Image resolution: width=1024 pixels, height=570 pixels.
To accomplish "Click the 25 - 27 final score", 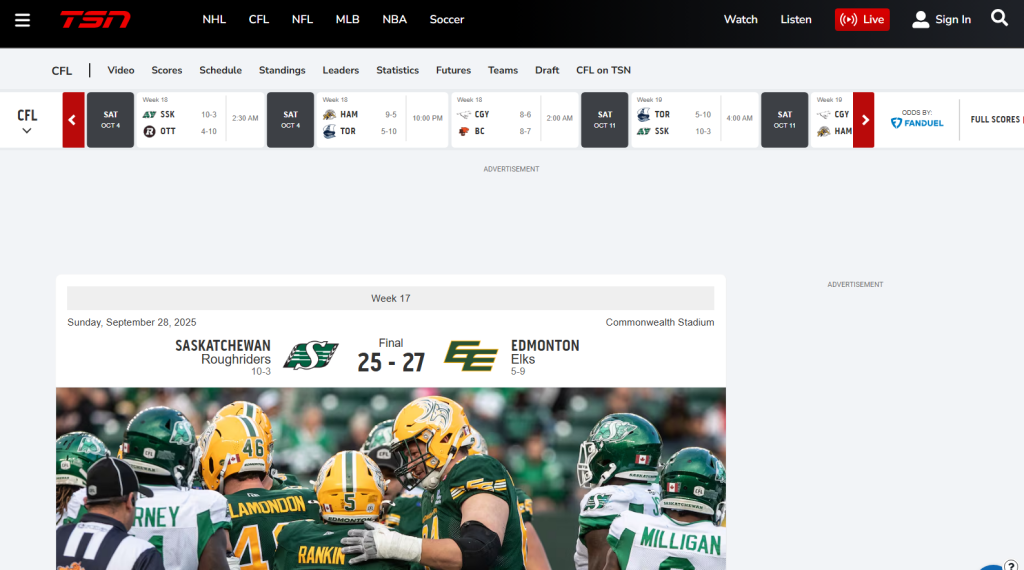I will pyautogui.click(x=391, y=362).
